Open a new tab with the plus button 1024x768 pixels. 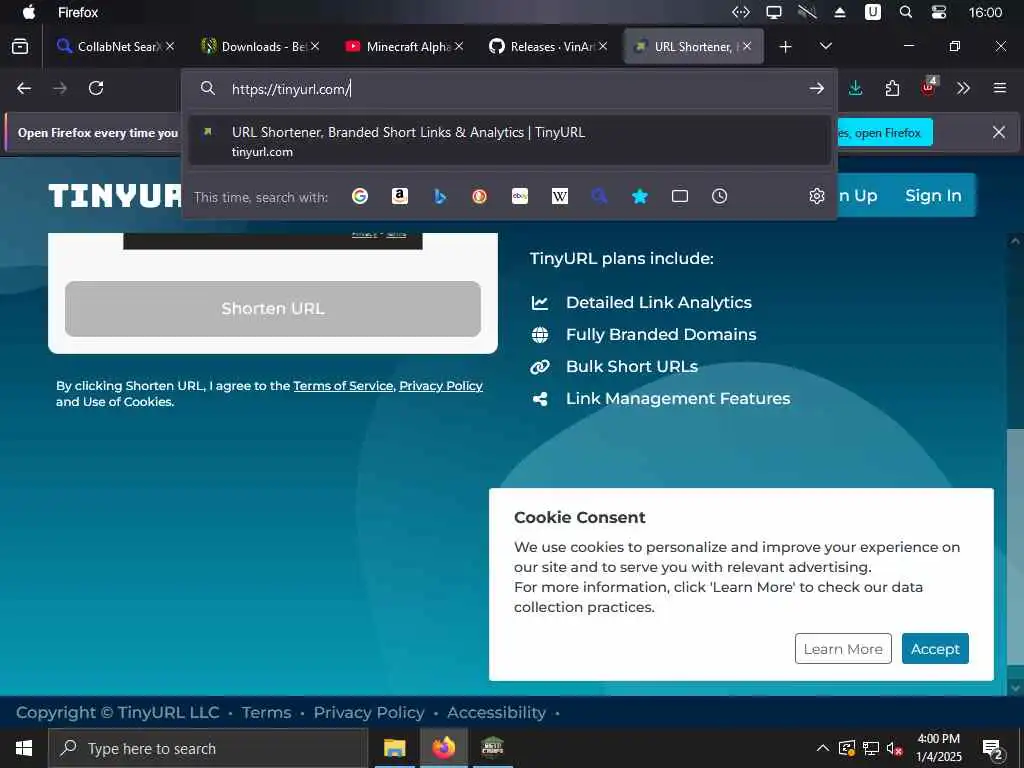coord(786,46)
